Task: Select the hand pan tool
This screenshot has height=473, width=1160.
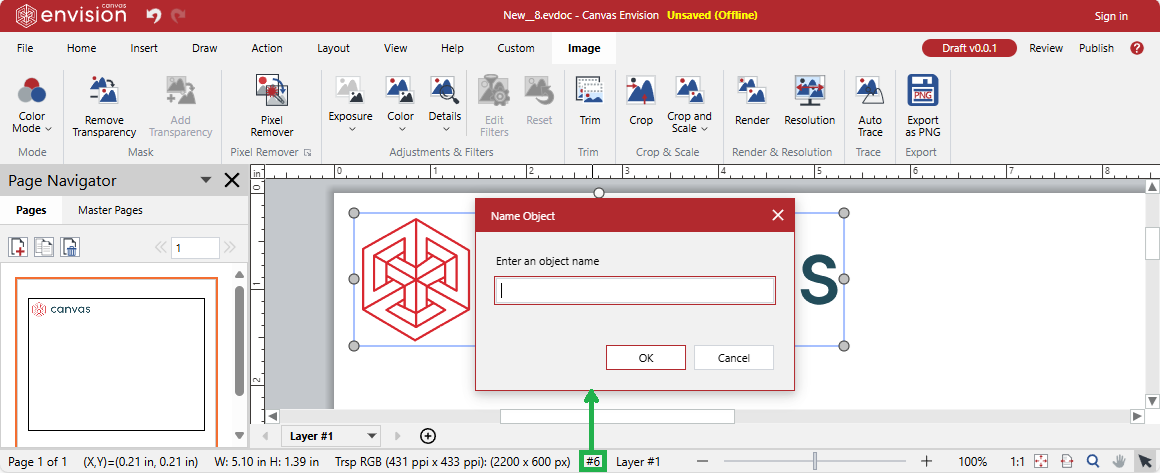Action: coord(1119,461)
